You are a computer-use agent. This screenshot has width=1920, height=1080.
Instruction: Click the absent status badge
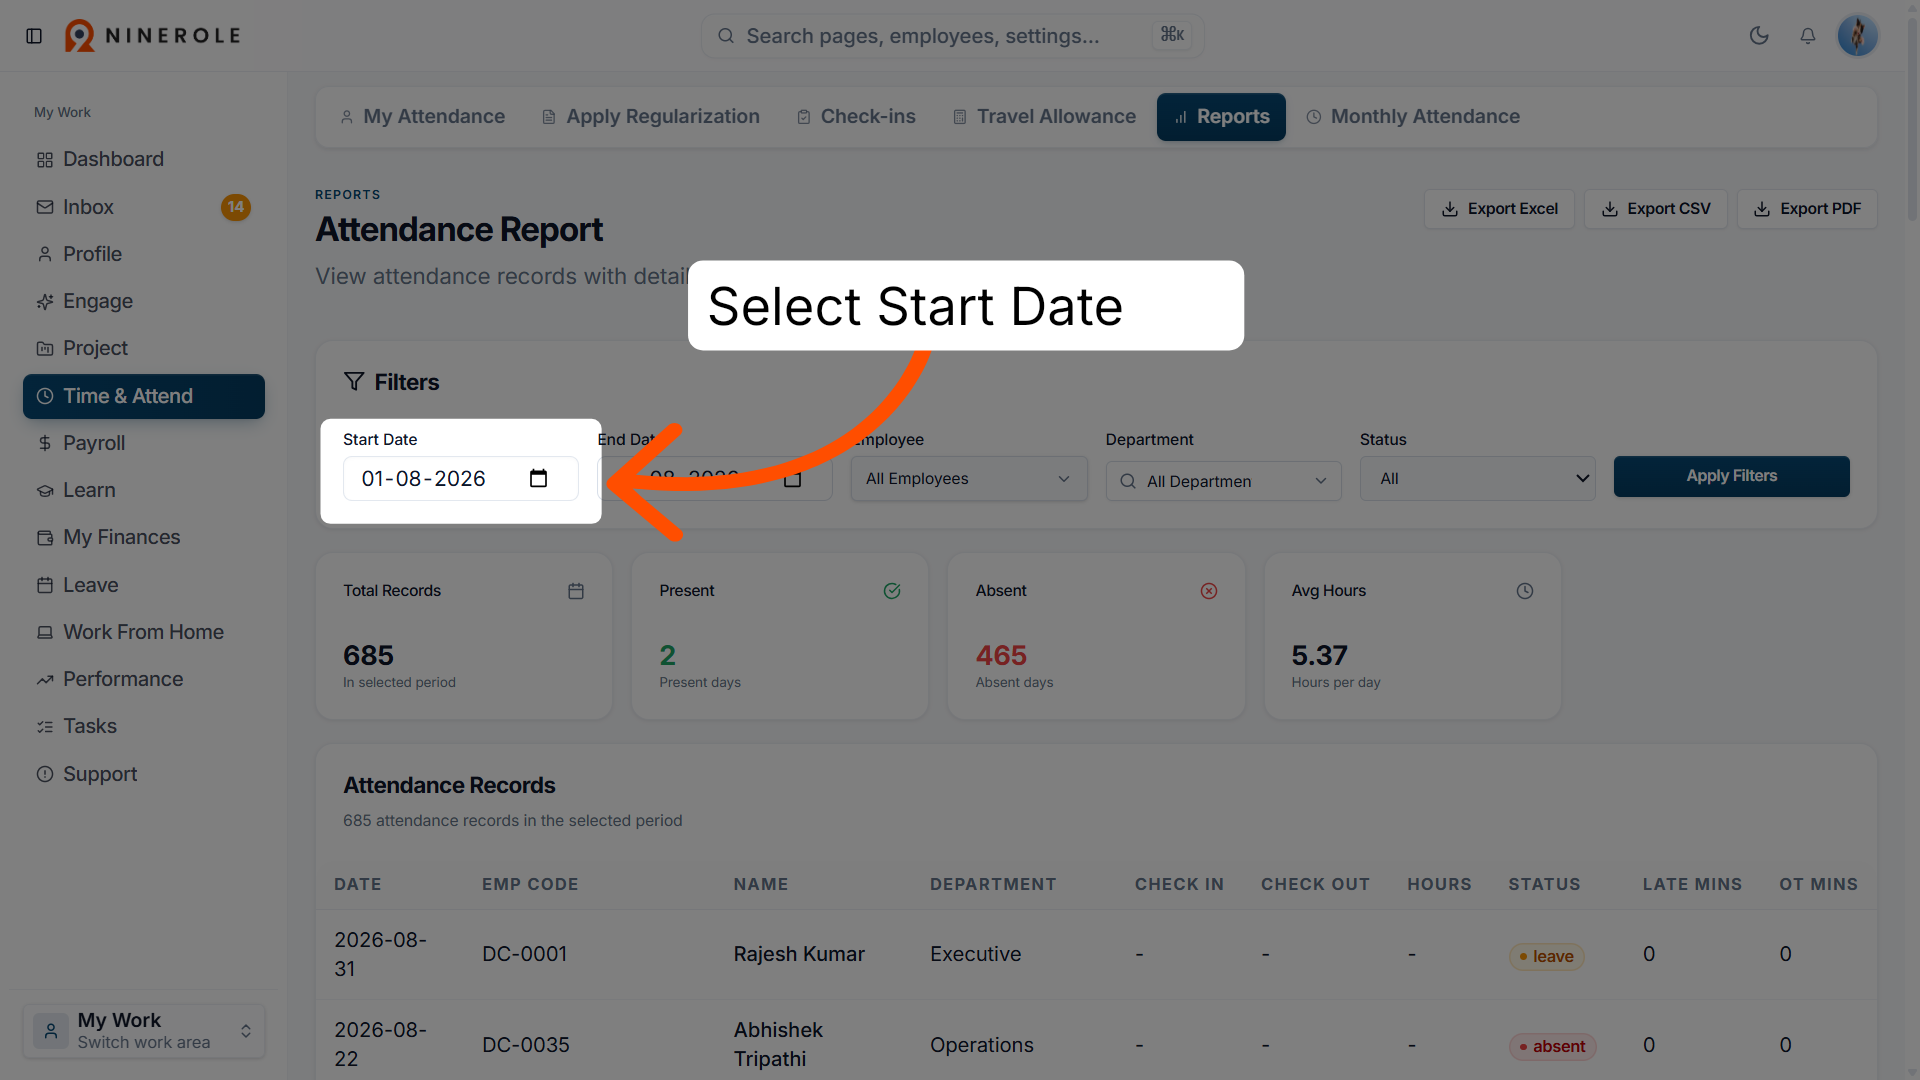pos(1553,1047)
